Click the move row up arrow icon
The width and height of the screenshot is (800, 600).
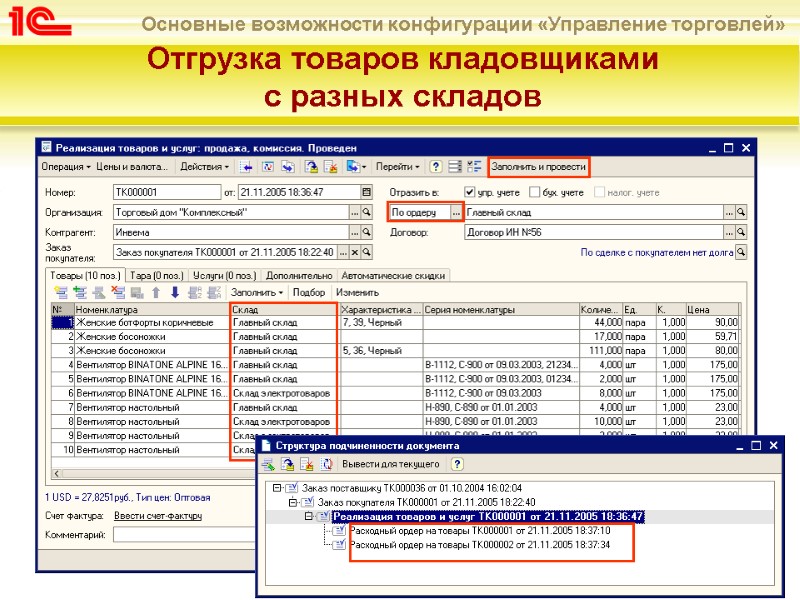pos(154,292)
